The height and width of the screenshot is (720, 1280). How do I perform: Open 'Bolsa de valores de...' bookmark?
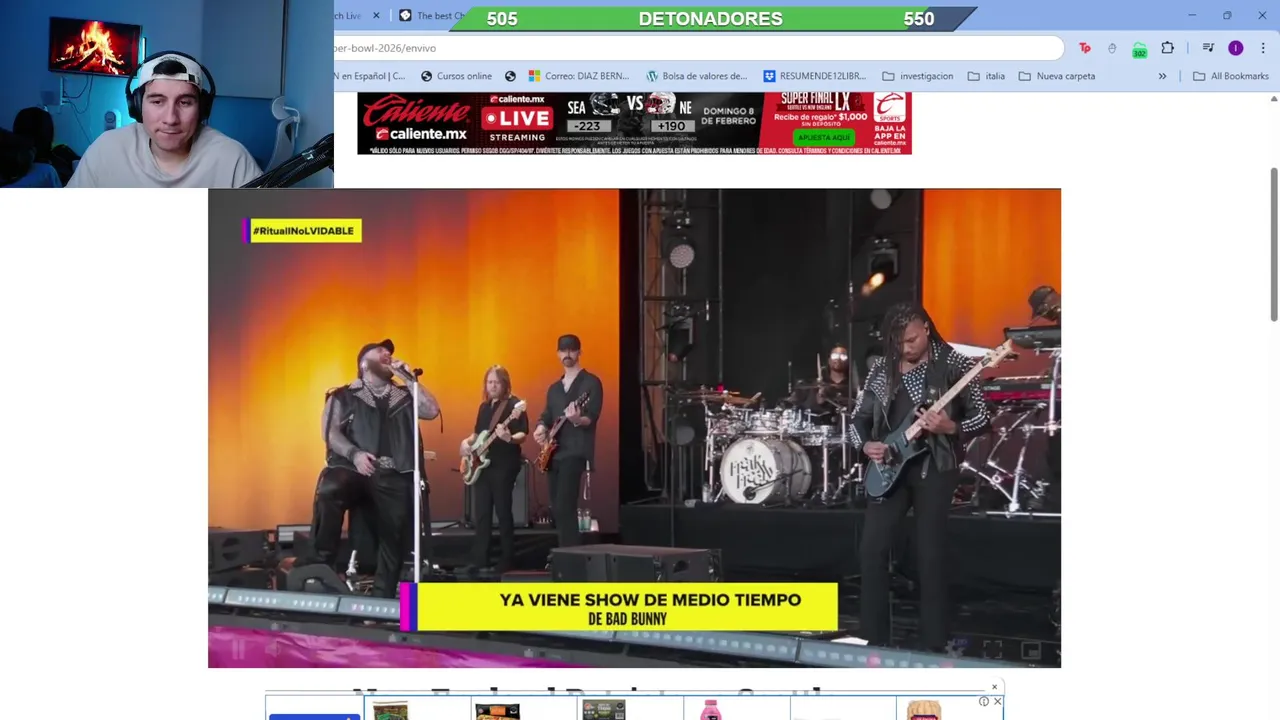[x=697, y=76]
